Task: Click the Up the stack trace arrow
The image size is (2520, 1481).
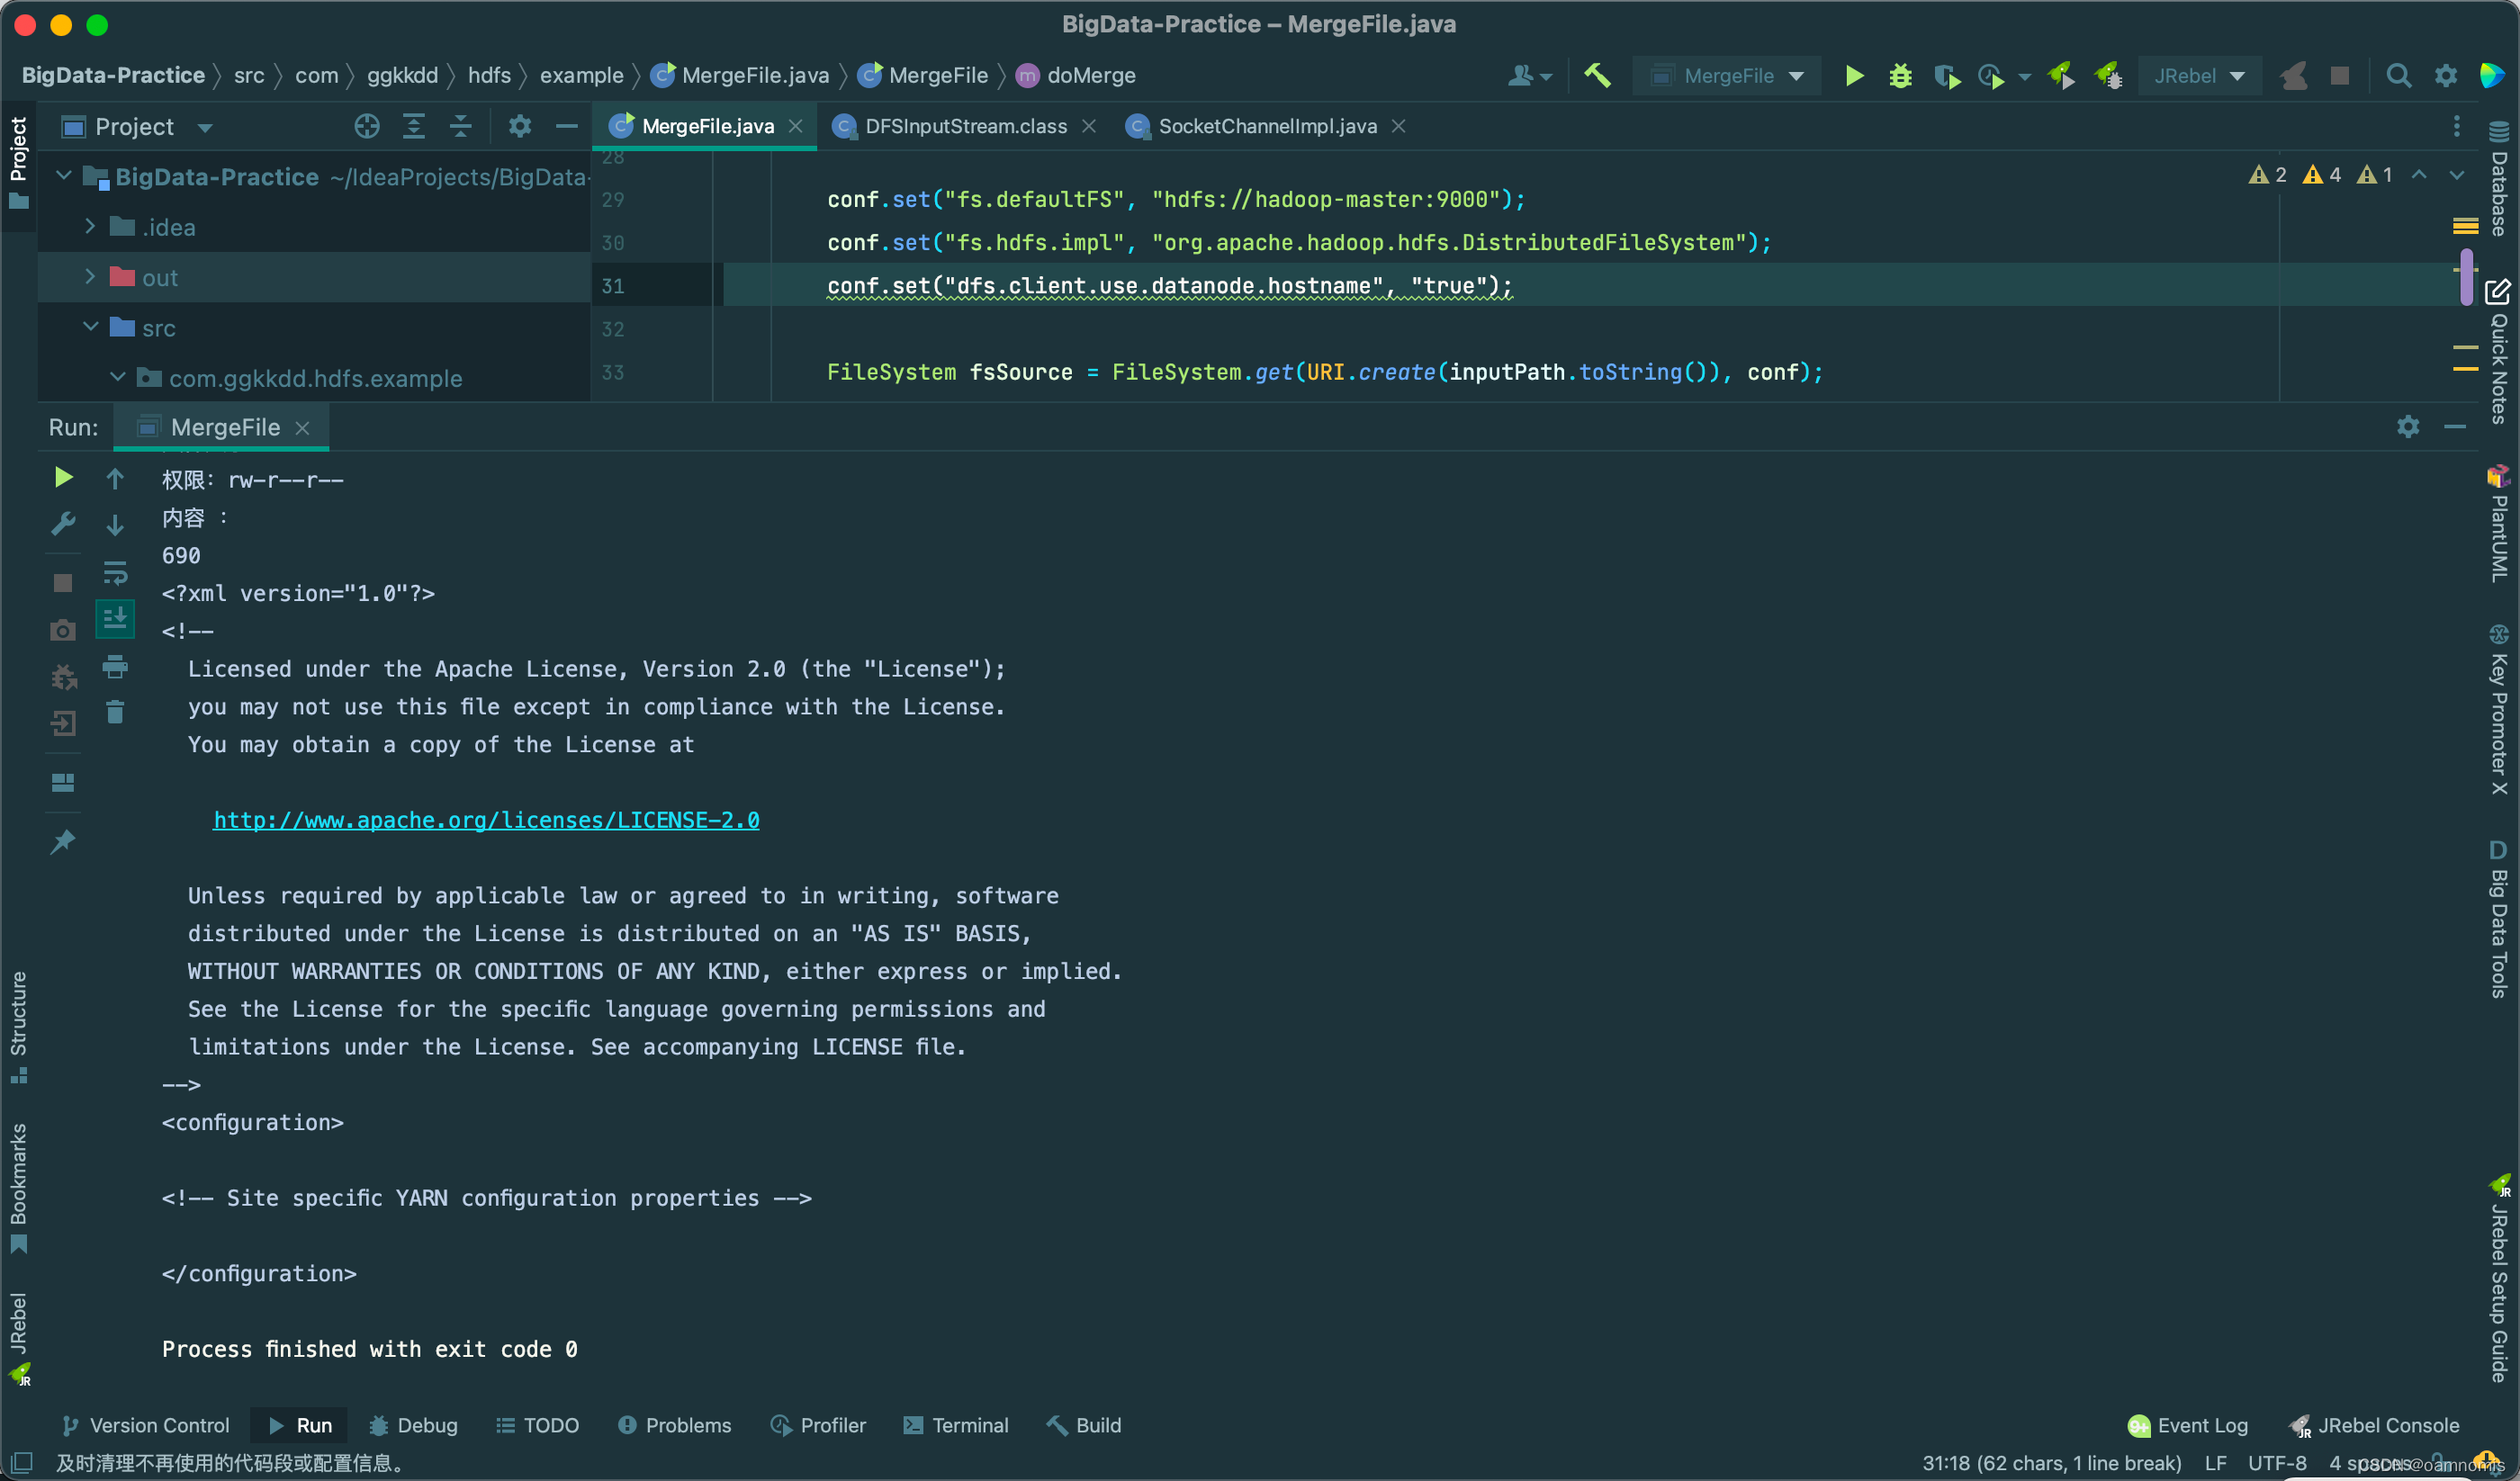Action: [115, 479]
